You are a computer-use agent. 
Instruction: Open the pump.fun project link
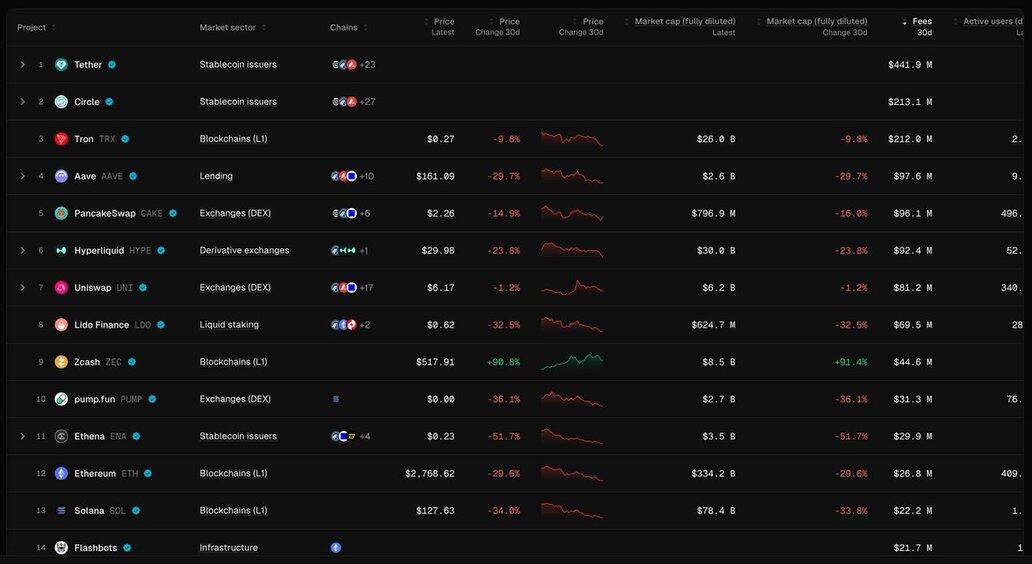tap(94, 399)
